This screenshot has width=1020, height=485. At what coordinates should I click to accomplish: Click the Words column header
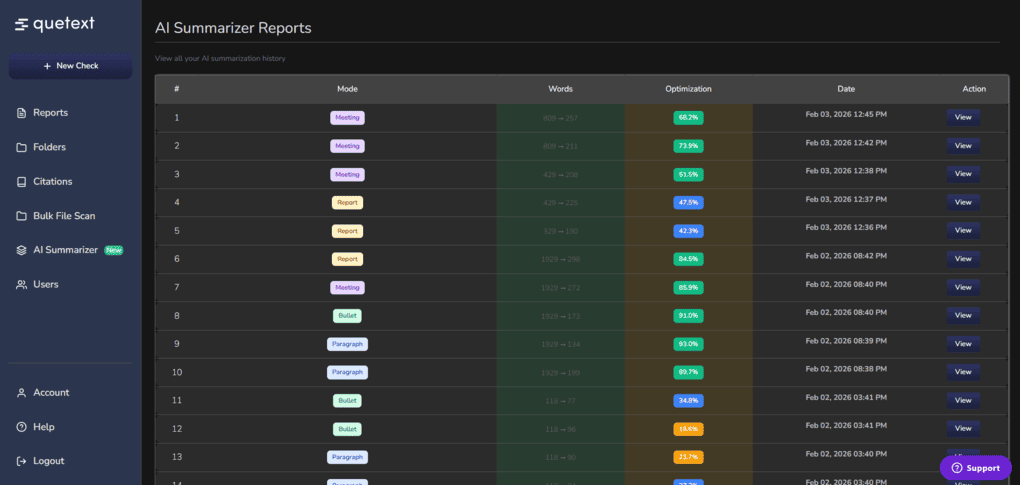[x=561, y=89]
